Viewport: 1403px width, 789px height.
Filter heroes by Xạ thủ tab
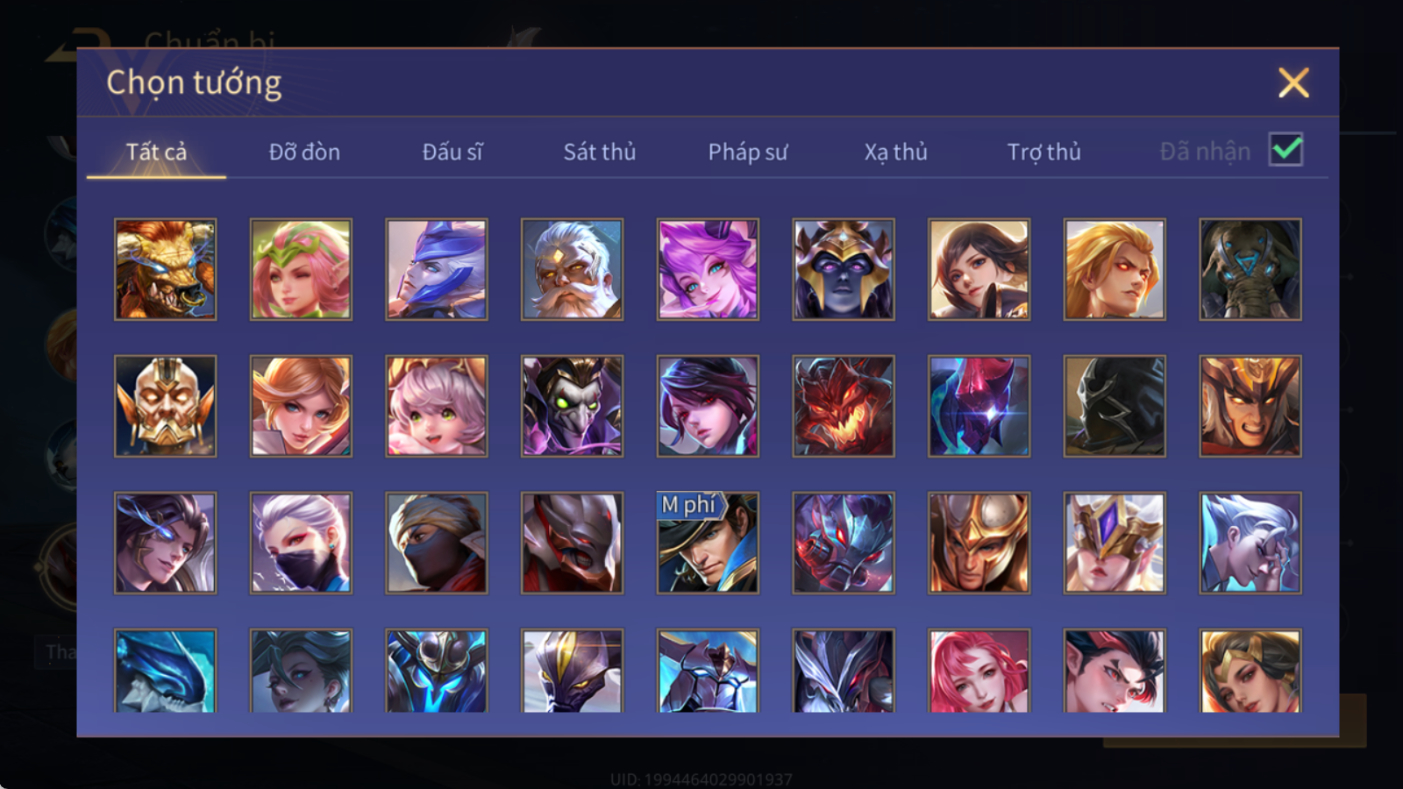(x=896, y=152)
